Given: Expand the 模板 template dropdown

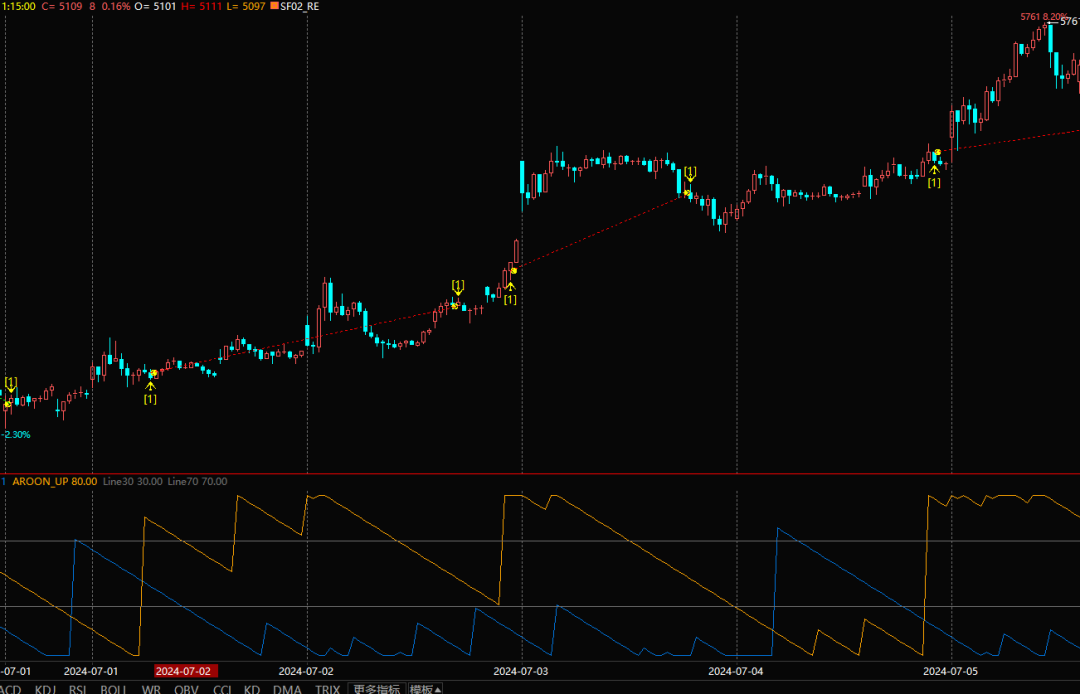Looking at the screenshot, I should [426, 689].
